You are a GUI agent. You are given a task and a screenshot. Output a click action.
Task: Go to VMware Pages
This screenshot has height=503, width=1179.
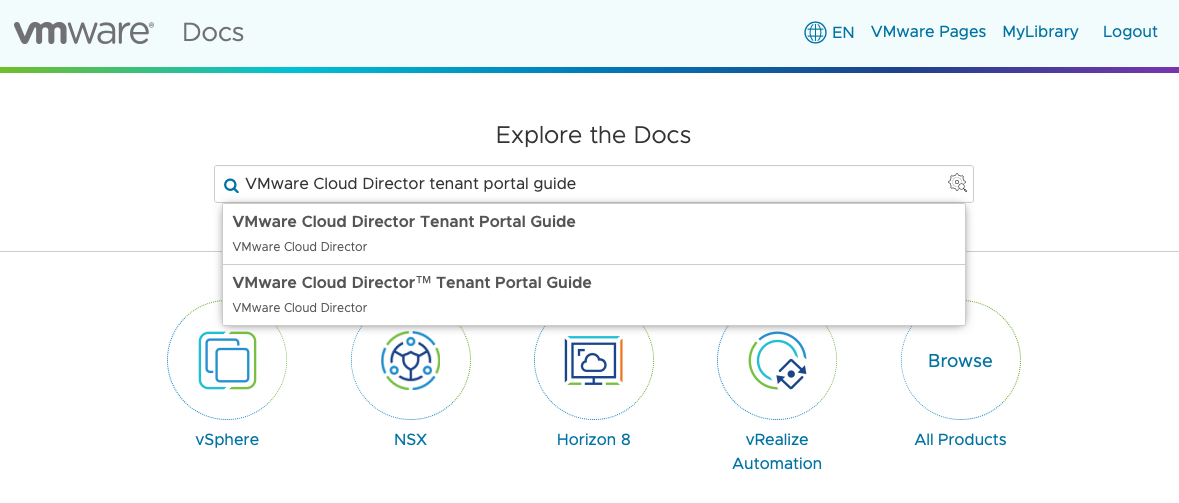pyautogui.click(x=928, y=32)
